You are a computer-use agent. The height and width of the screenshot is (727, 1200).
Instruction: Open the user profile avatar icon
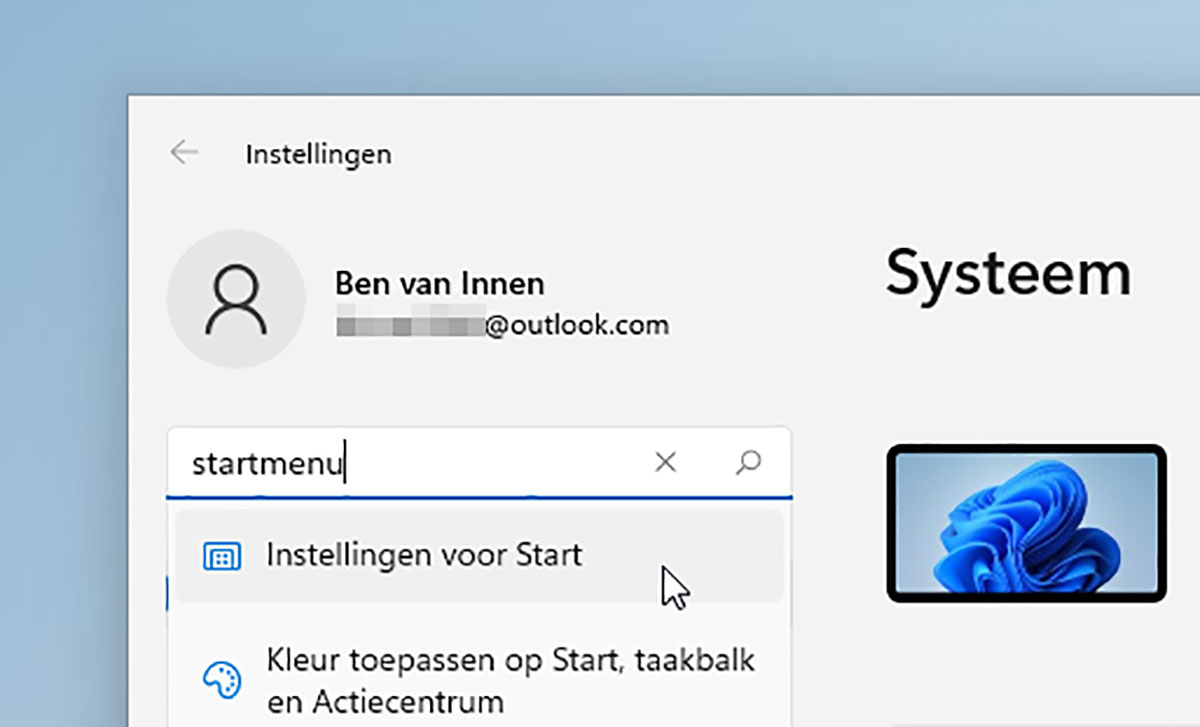tap(236, 299)
